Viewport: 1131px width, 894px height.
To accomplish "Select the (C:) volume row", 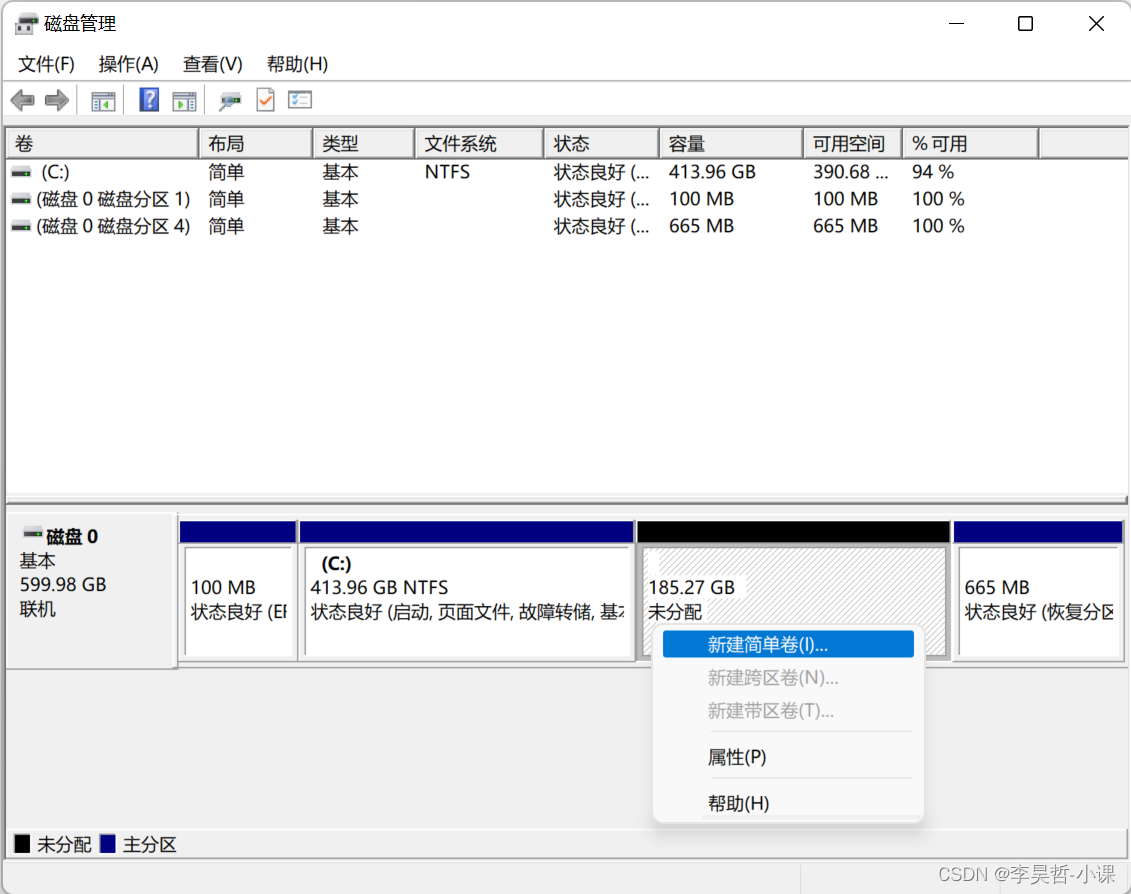I will point(523,172).
